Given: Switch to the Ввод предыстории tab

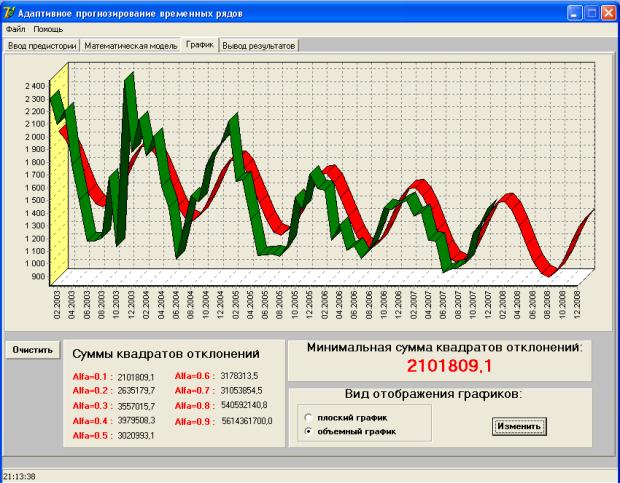Looking at the screenshot, I should coord(42,46).
